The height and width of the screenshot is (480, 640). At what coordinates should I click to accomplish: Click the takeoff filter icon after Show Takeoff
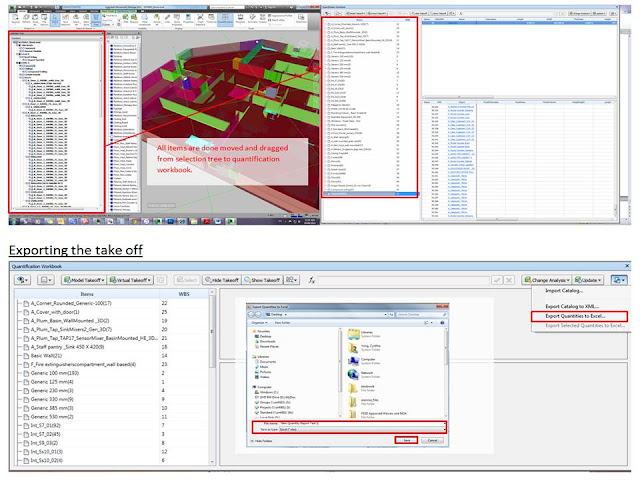291,280
